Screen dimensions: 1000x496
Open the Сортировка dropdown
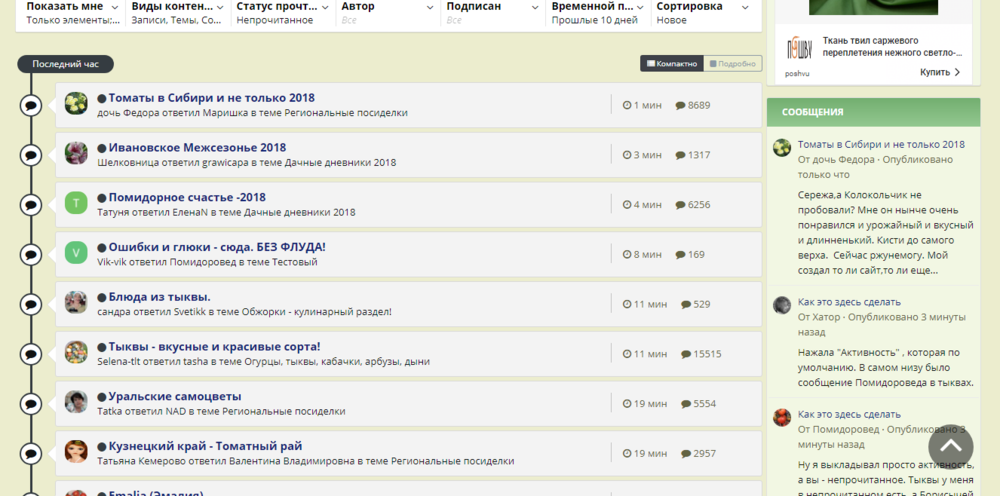click(x=706, y=12)
